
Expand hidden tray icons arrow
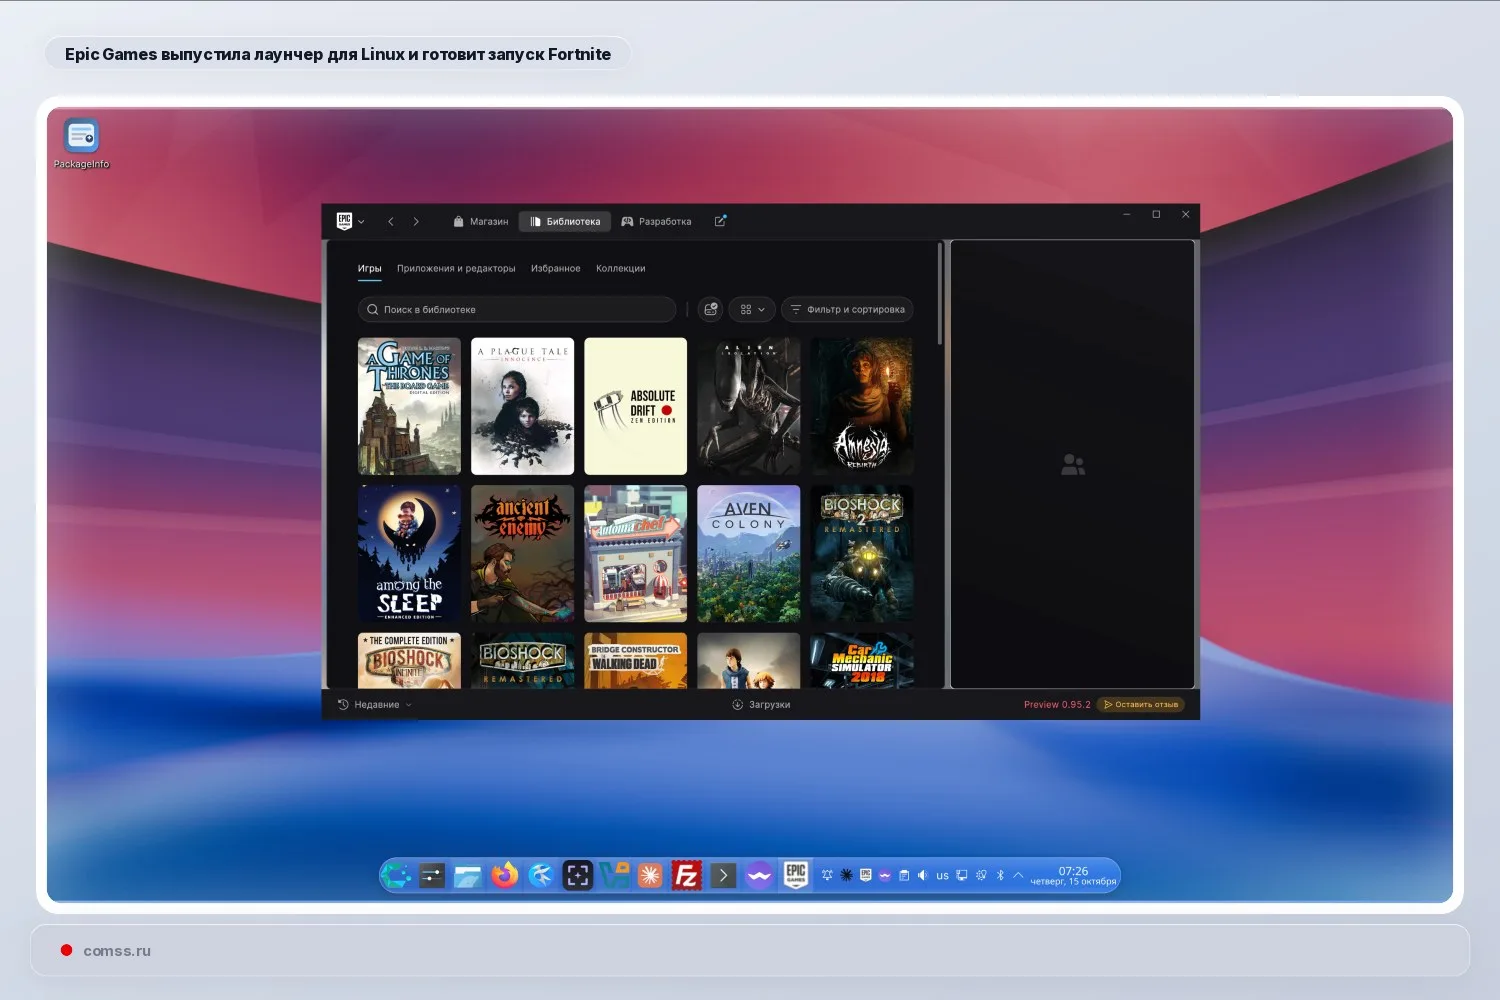coord(1018,875)
